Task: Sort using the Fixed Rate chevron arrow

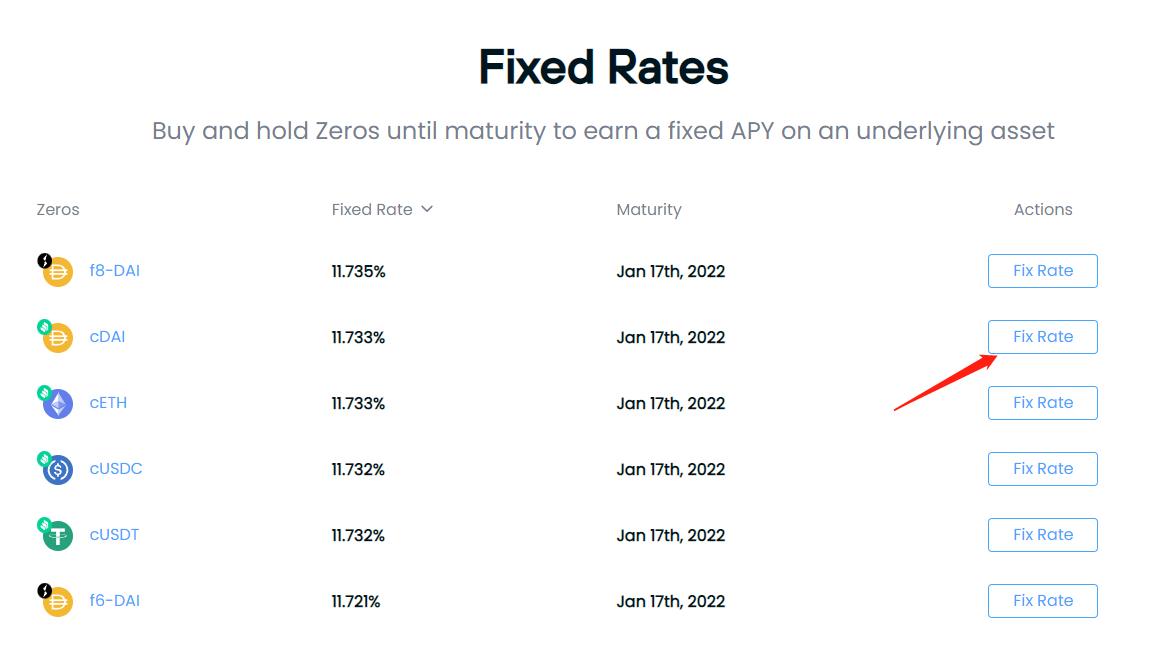Action: (427, 209)
